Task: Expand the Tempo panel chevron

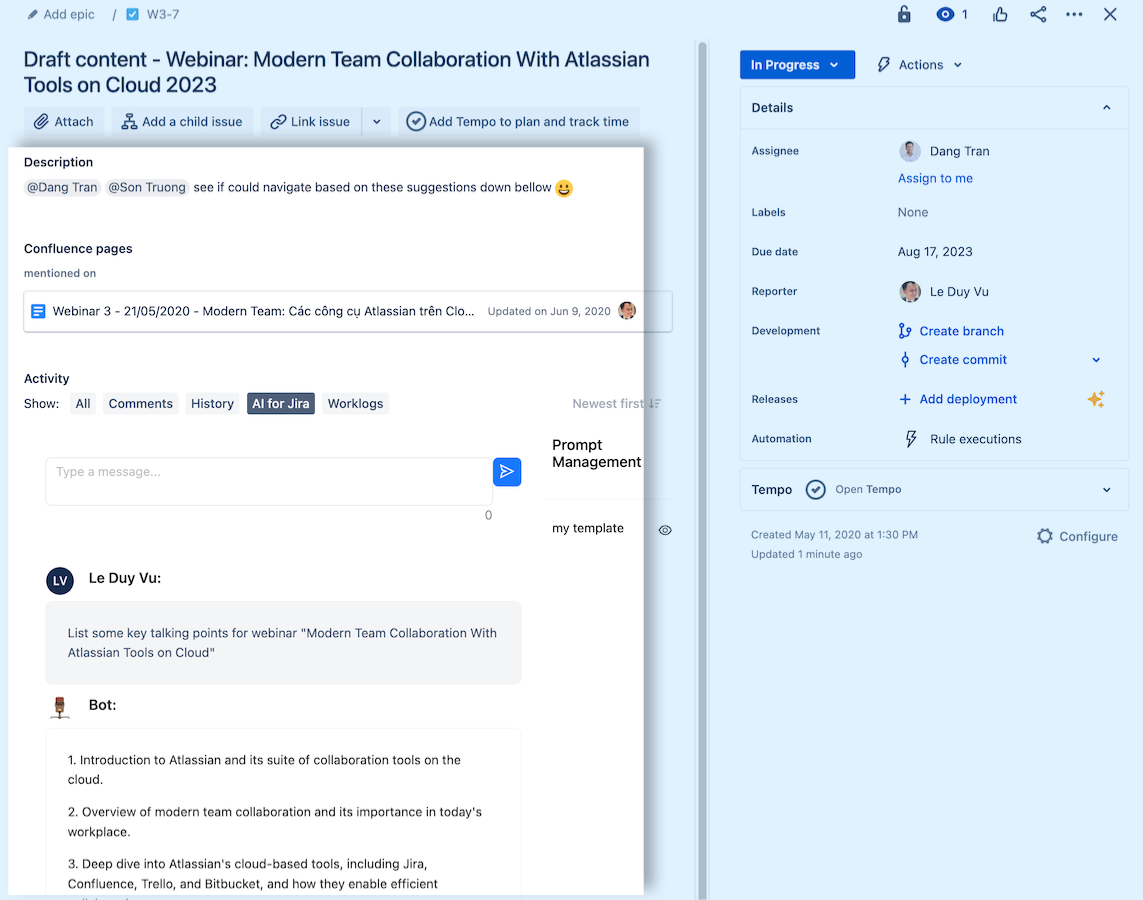Action: 1107,490
